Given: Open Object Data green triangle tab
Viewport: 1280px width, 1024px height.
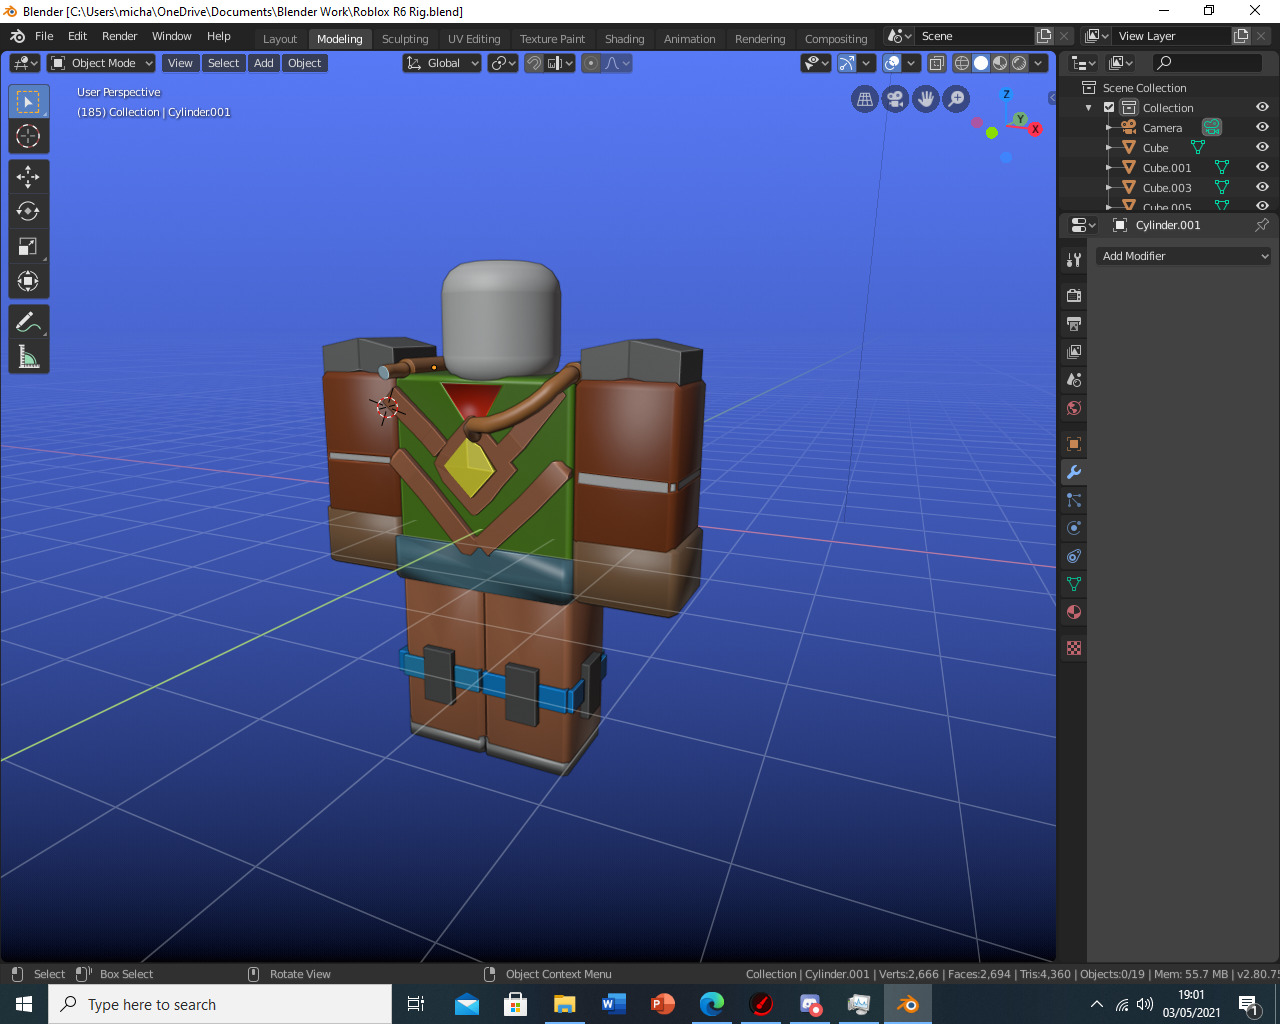Looking at the screenshot, I should (x=1074, y=584).
